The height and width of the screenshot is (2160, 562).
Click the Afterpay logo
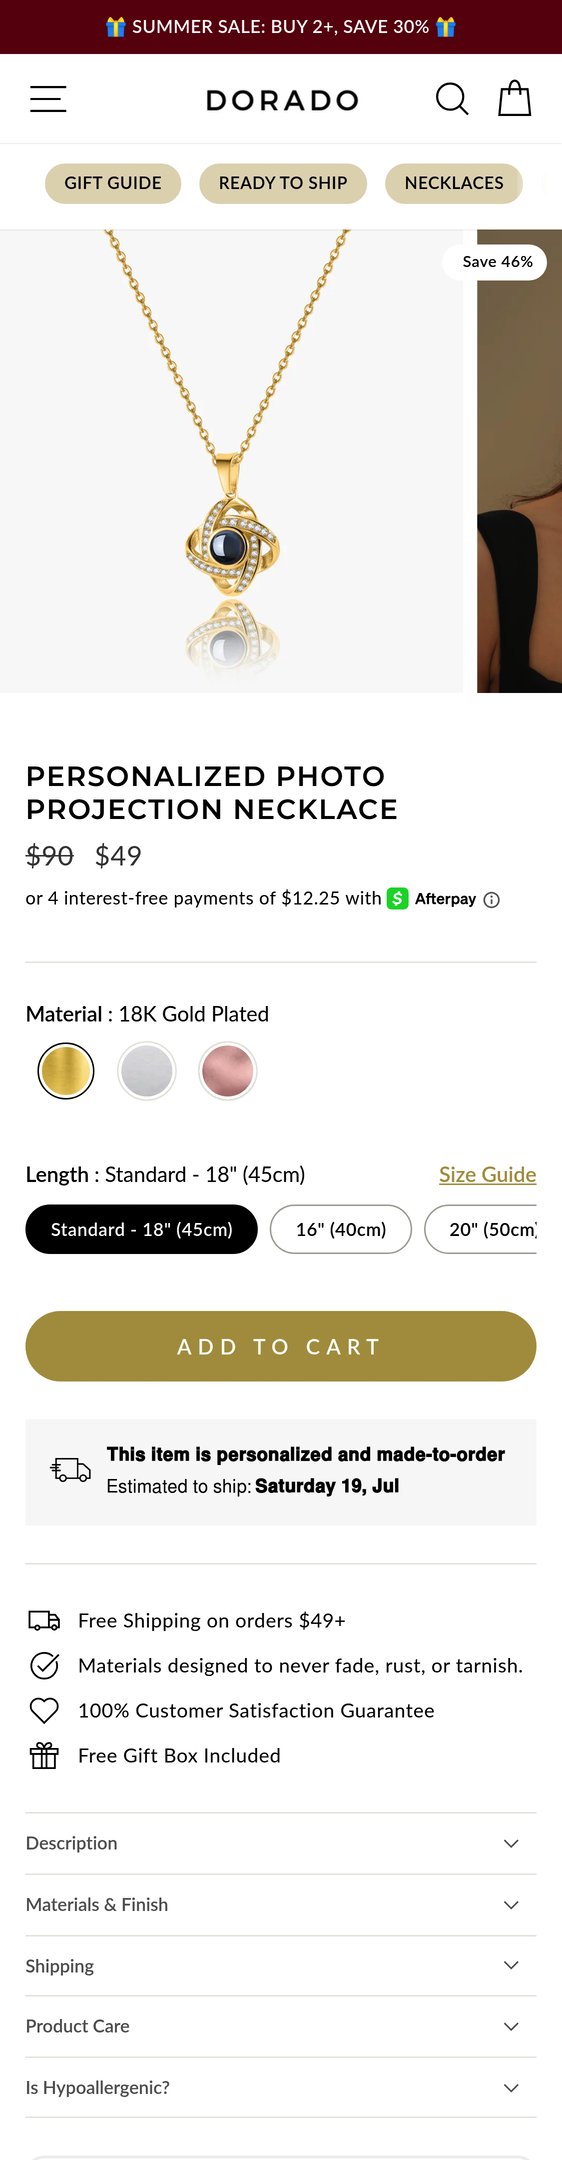(432, 898)
